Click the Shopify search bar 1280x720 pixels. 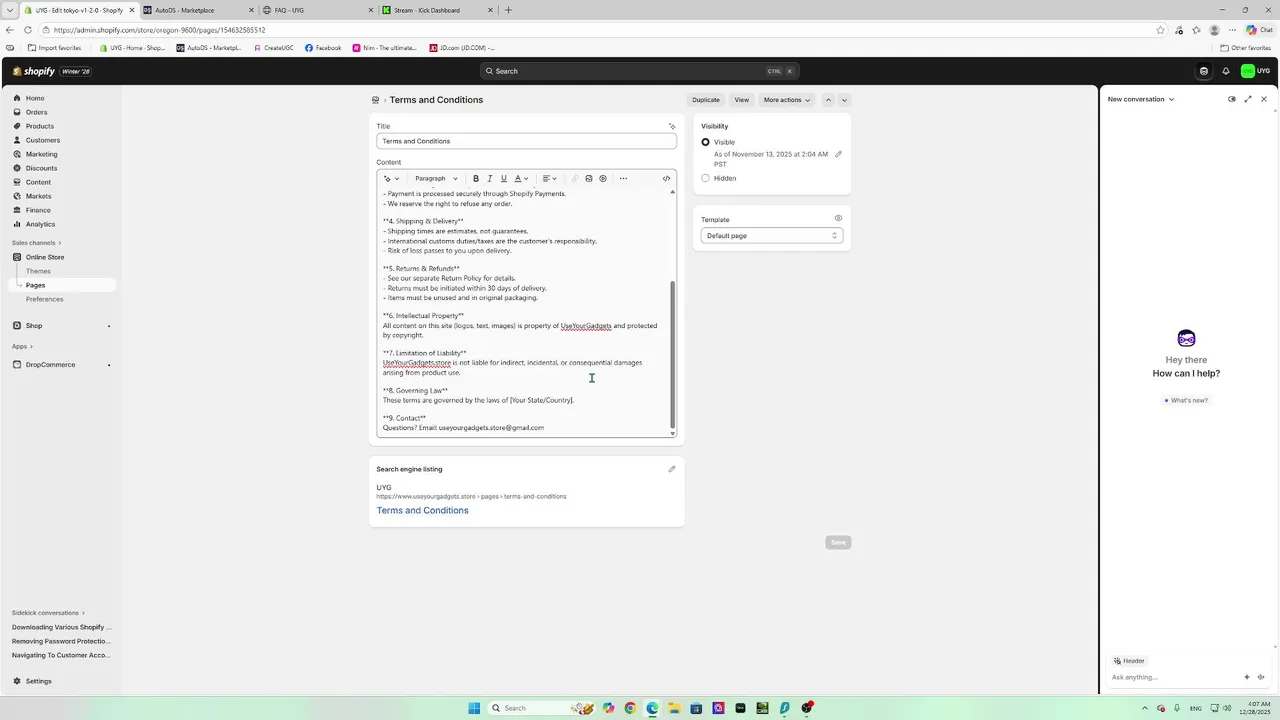pos(639,71)
